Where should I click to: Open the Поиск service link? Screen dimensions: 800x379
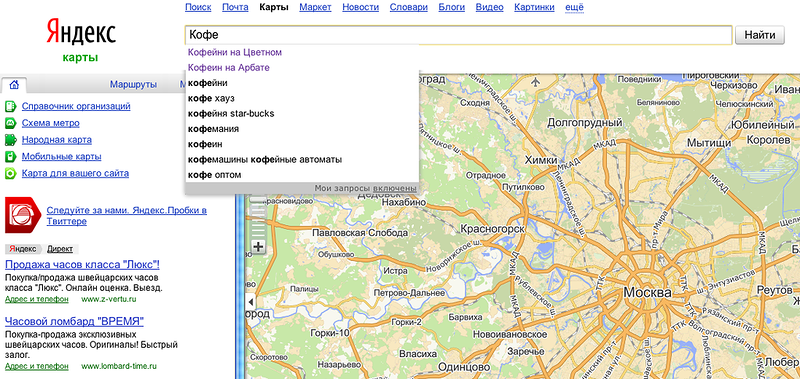198,7
